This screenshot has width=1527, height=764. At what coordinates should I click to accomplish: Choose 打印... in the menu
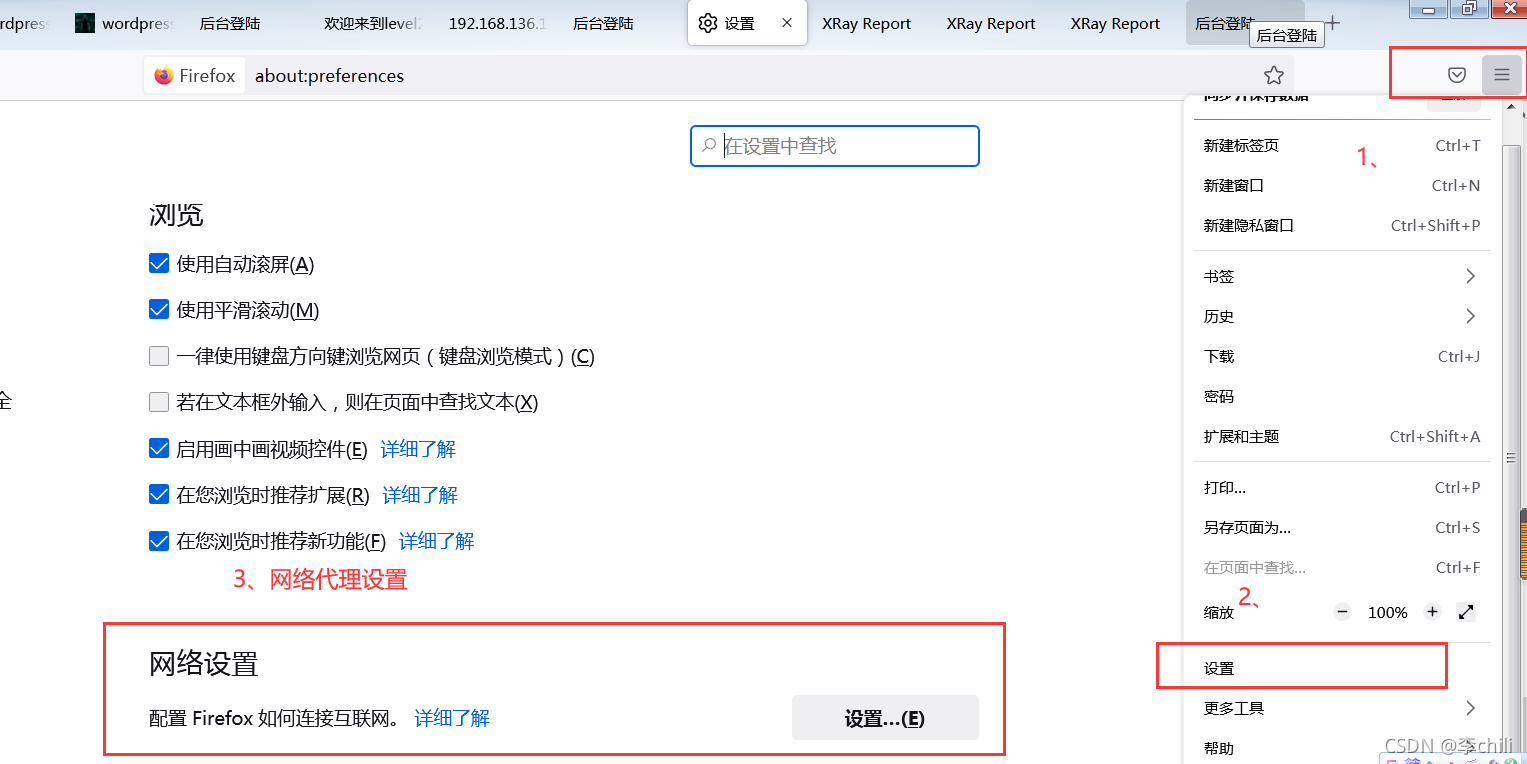(1340, 488)
